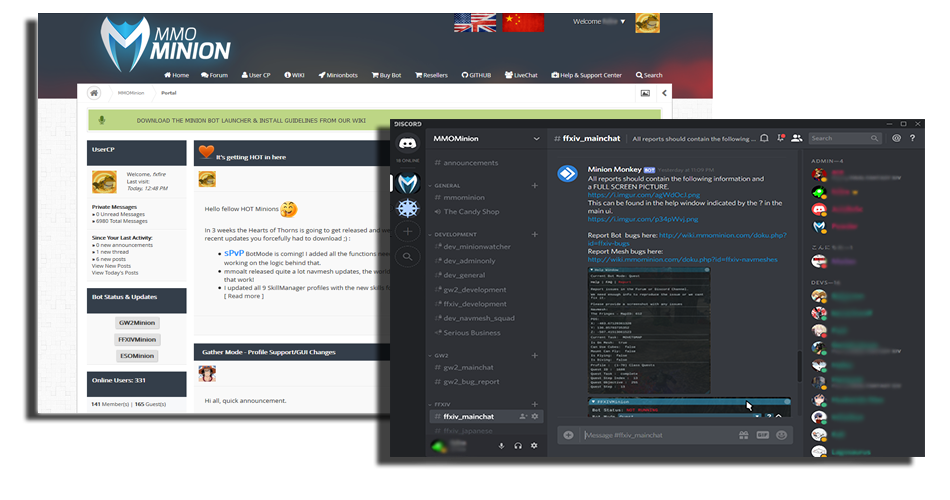The image size is (950, 500).
Task: Open User CP in website navigation
Action: pos(256,75)
